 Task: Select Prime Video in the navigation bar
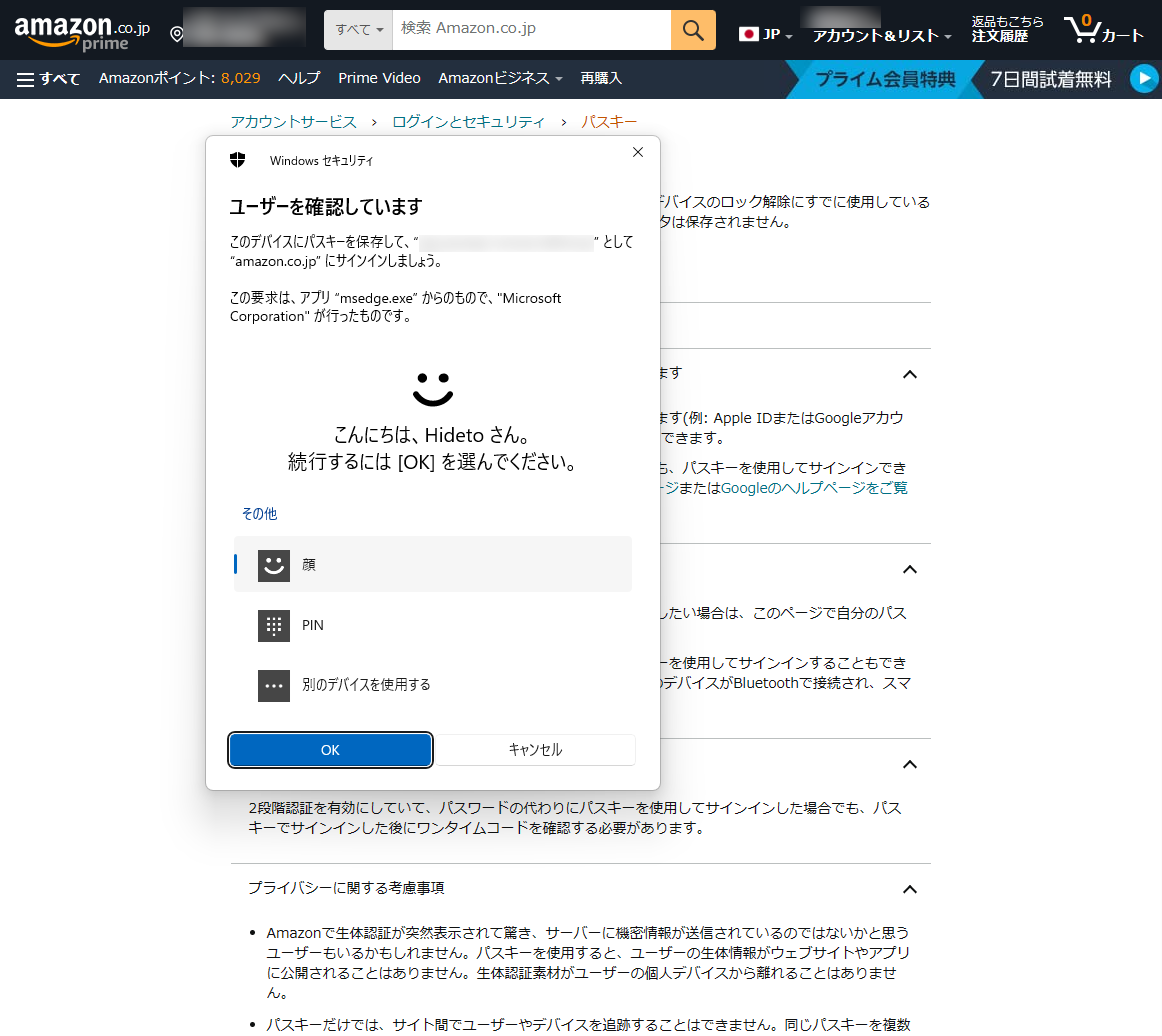[x=379, y=77]
